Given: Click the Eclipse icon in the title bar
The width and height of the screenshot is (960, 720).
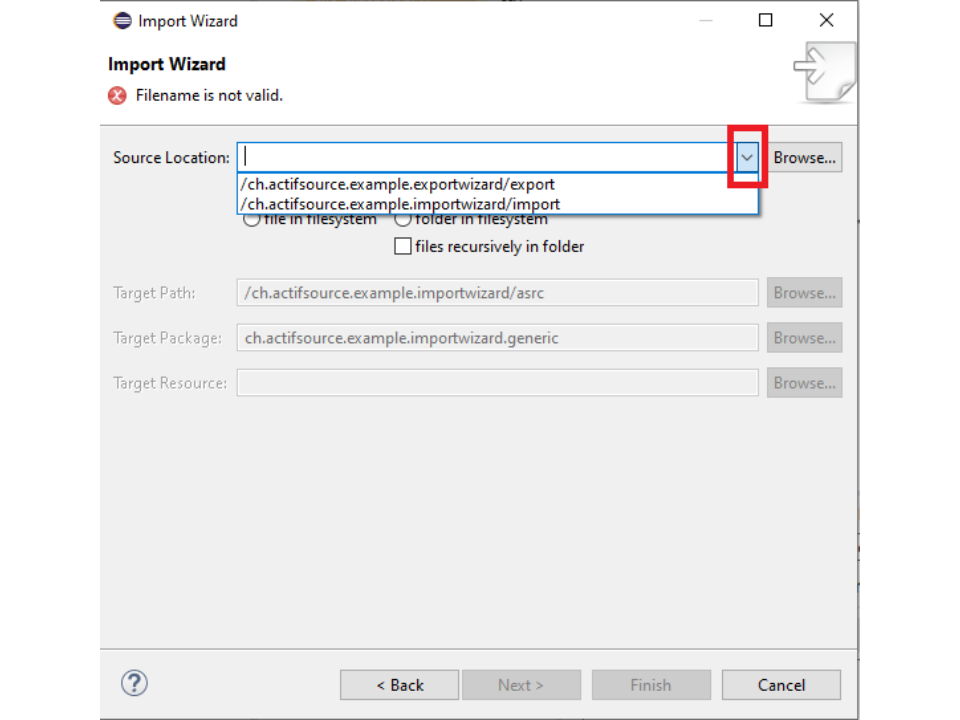Looking at the screenshot, I should click(x=122, y=21).
